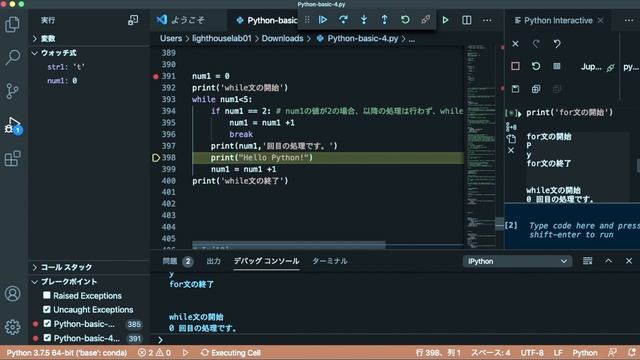Screen dimensions: 640x360
Task: Toggle Uncaught Exceptions breakpoint checkbox
Action: [47, 309]
